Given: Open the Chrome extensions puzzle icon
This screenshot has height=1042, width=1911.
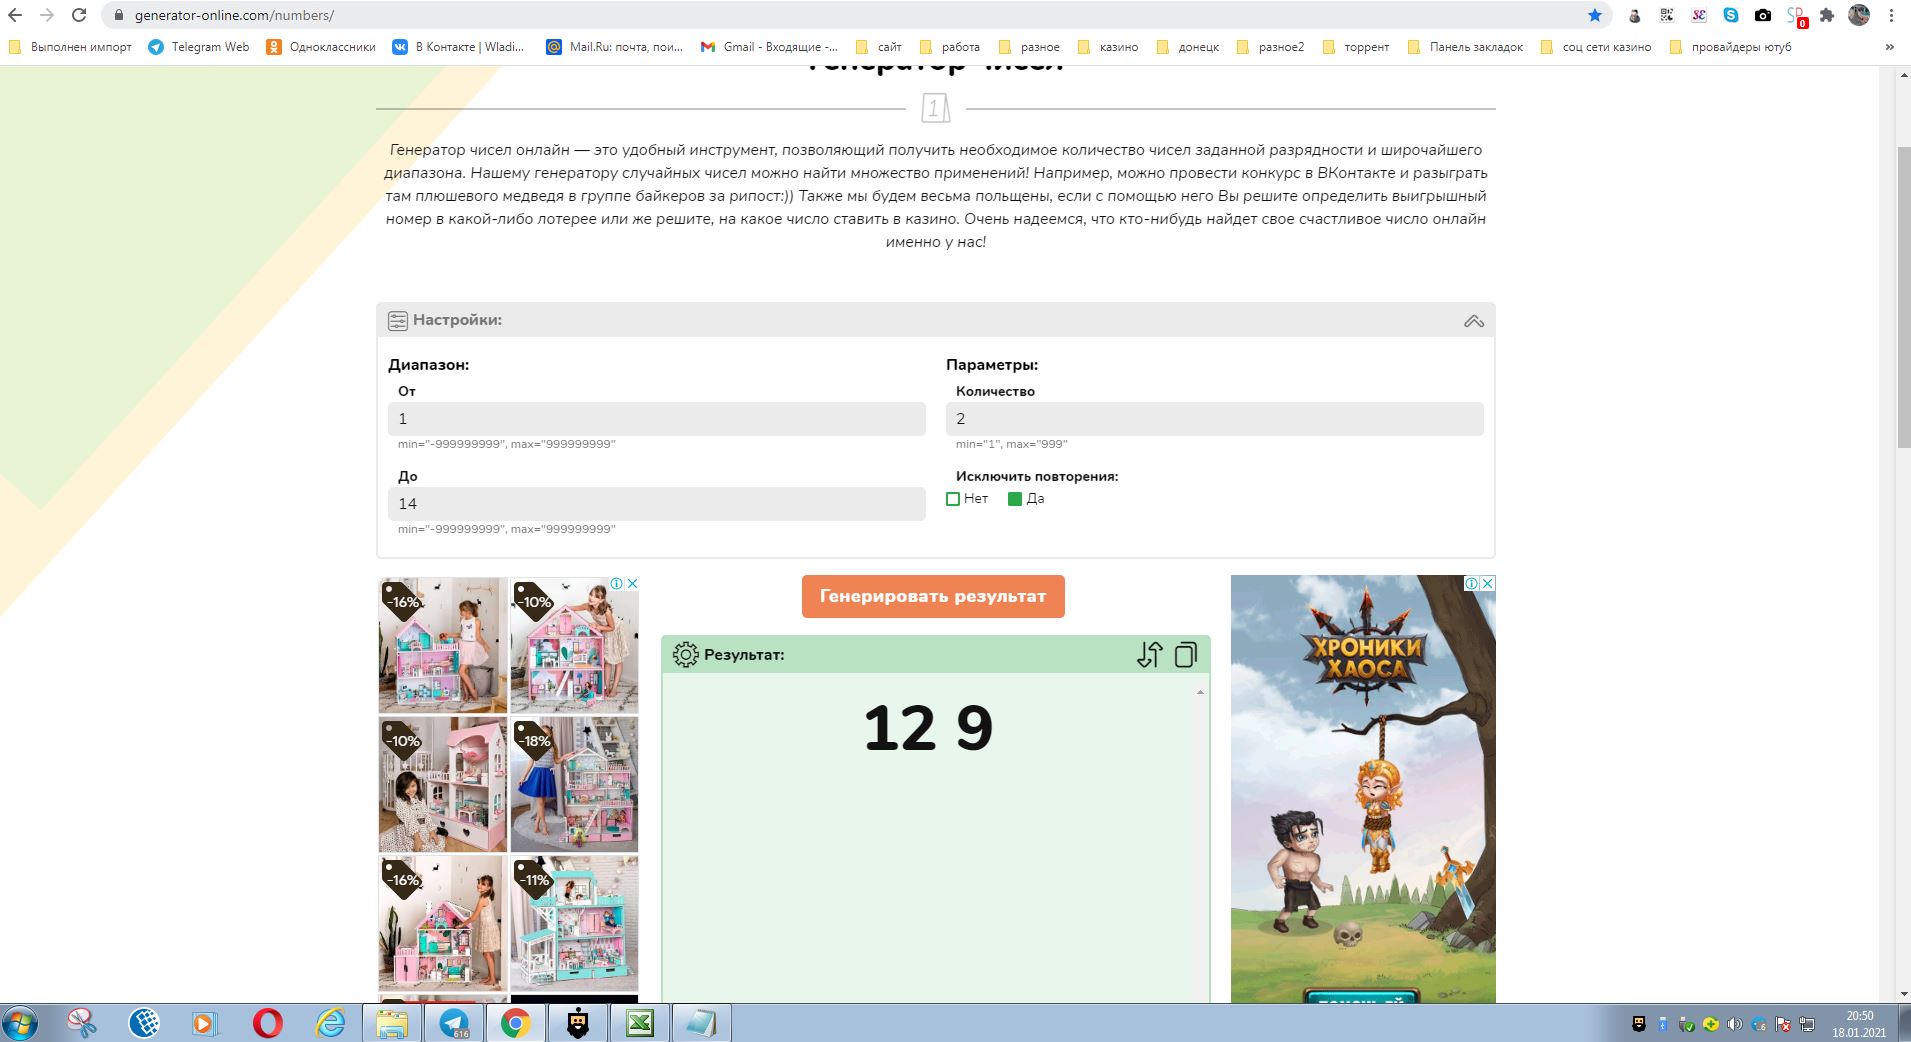Looking at the screenshot, I should coord(1827,15).
